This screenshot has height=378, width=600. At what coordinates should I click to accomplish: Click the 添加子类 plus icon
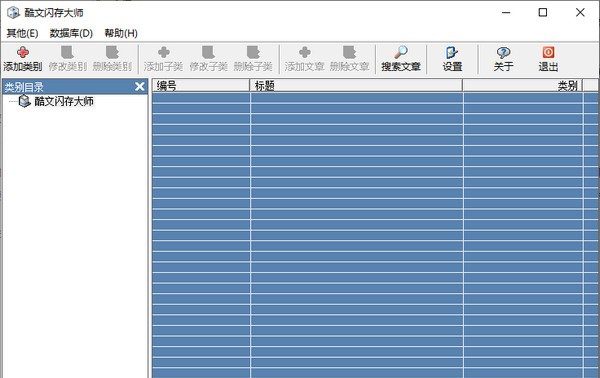coord(164,52)
